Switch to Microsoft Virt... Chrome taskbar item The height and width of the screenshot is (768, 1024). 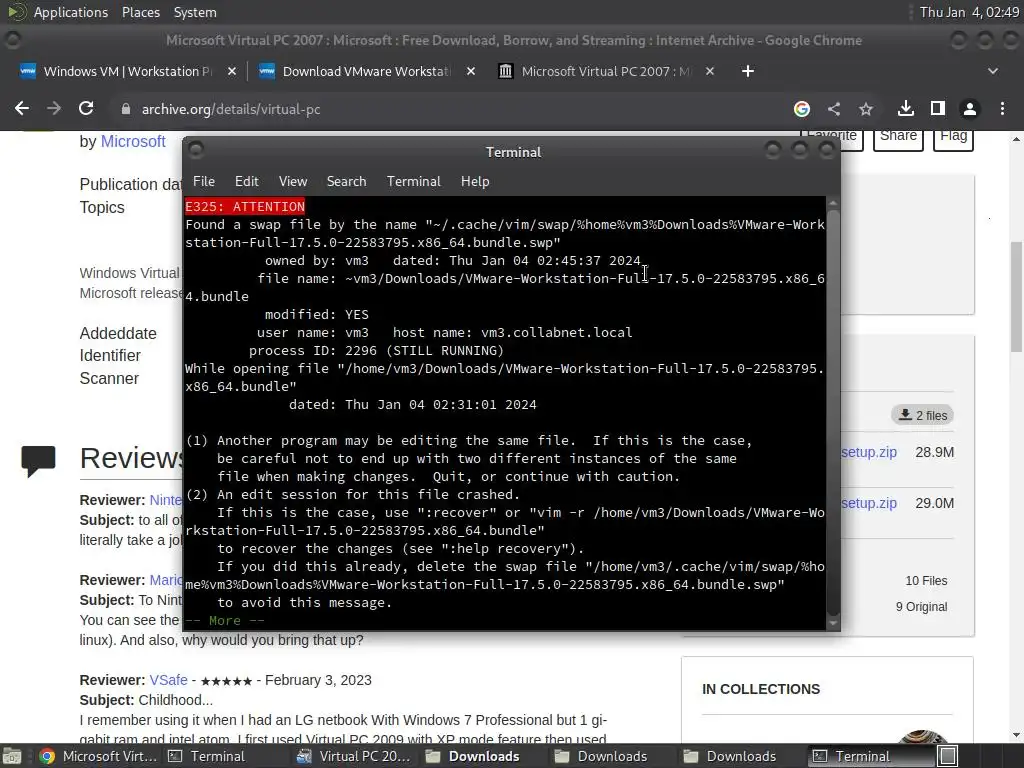point(98,756)
